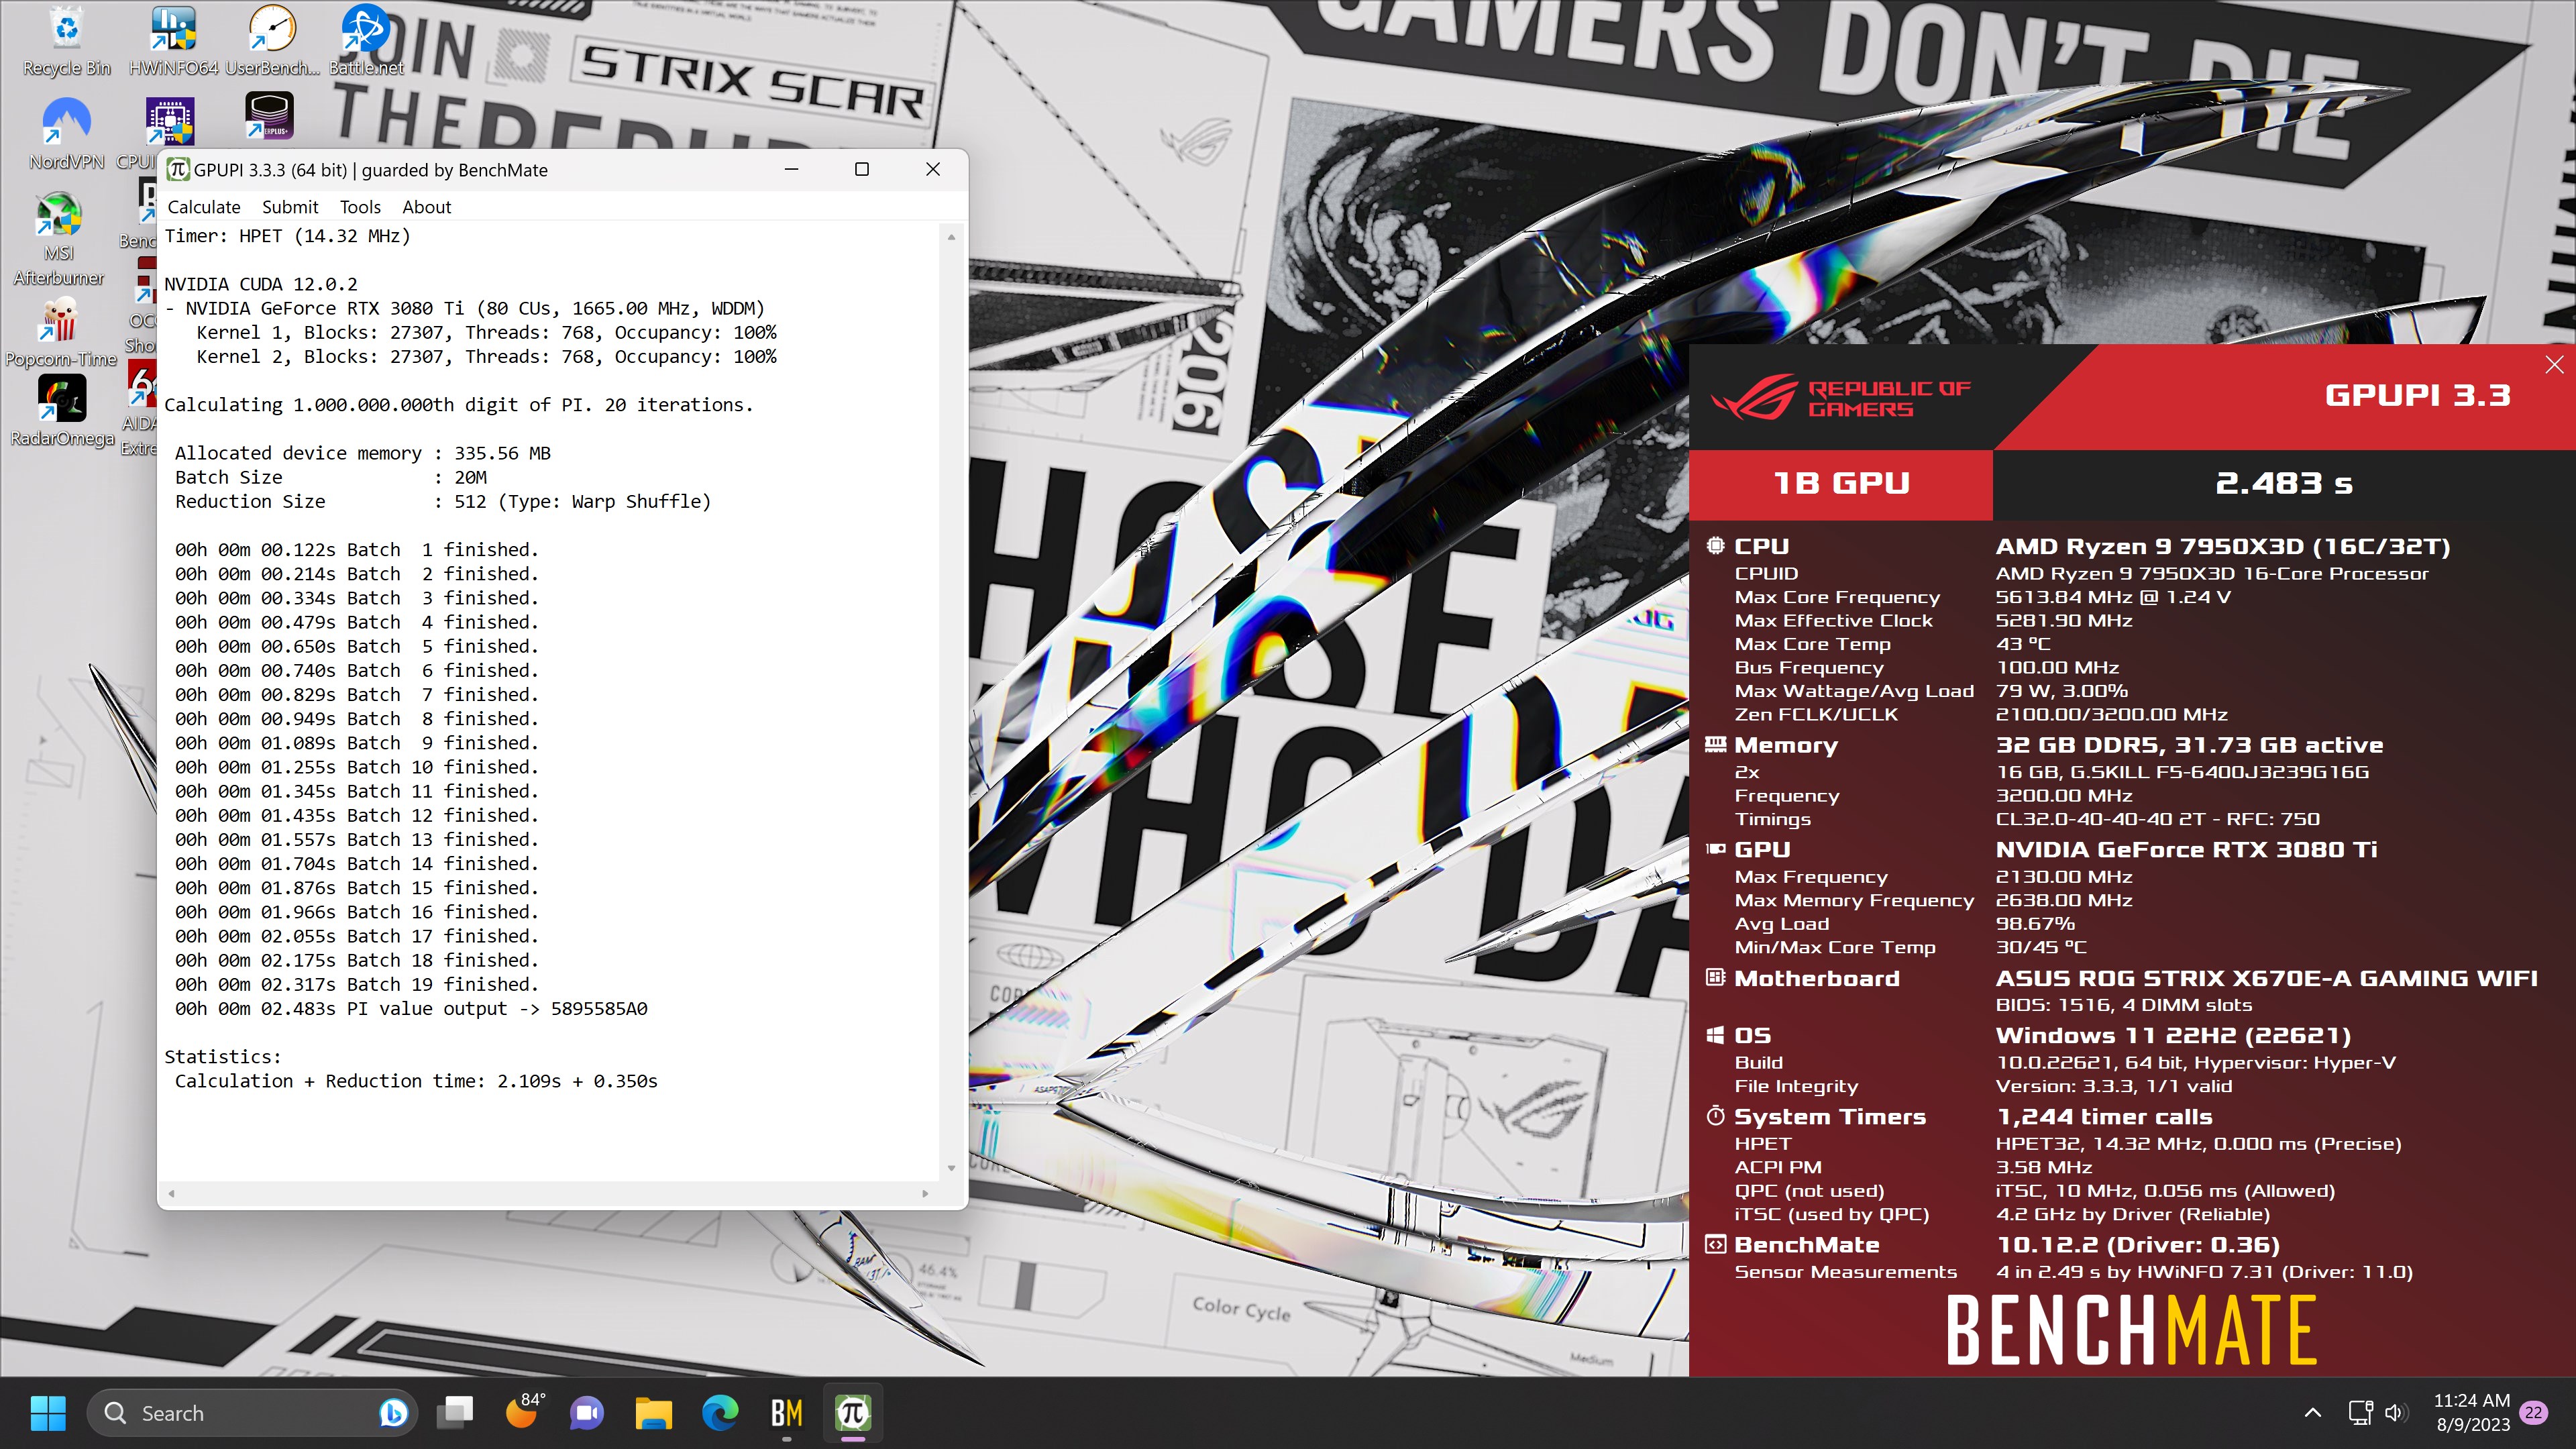Screen dimensions: 2576x1449
Task: Click the GPUPI vertical scrollbar down arrow
Action: click(x=951, y=1168)
